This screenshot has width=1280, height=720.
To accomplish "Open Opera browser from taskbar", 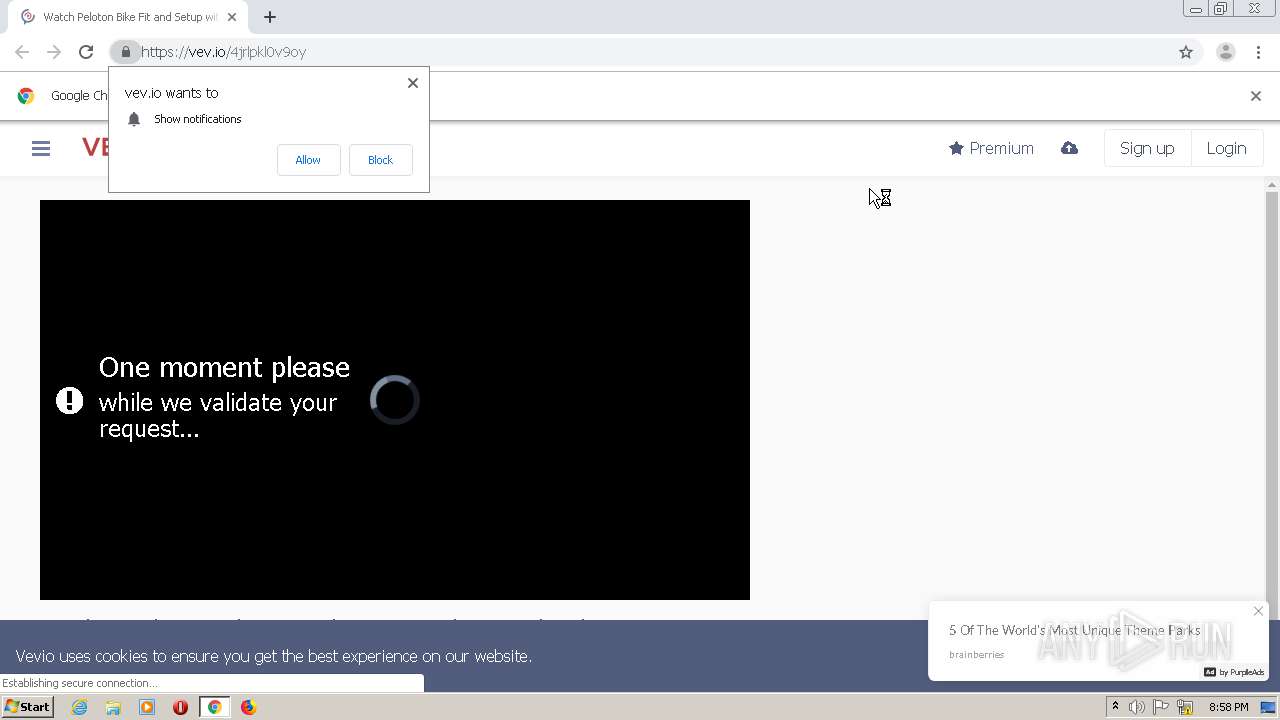I will 180,707.
